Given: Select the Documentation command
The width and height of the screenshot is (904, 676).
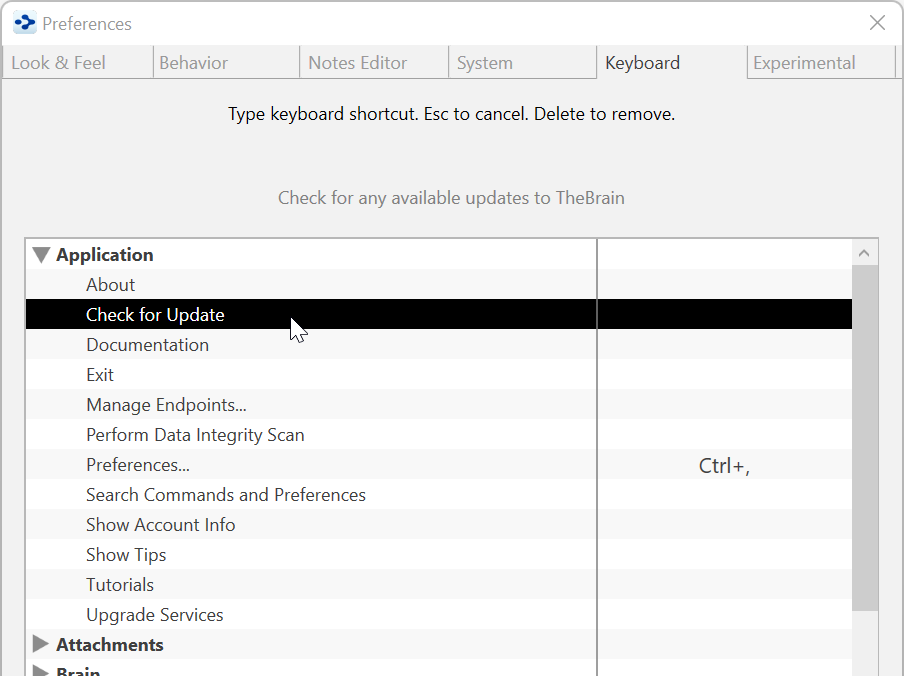Looking at the screenshot, I should [148, 345].
